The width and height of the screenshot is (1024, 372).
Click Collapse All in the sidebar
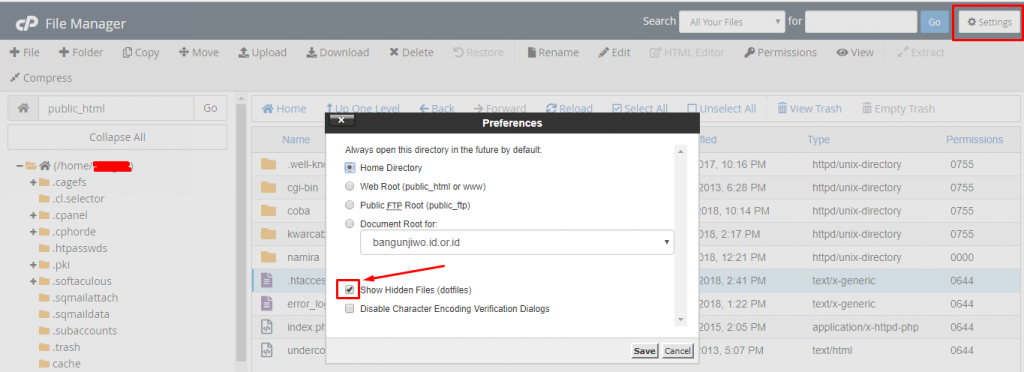point(118,137)
